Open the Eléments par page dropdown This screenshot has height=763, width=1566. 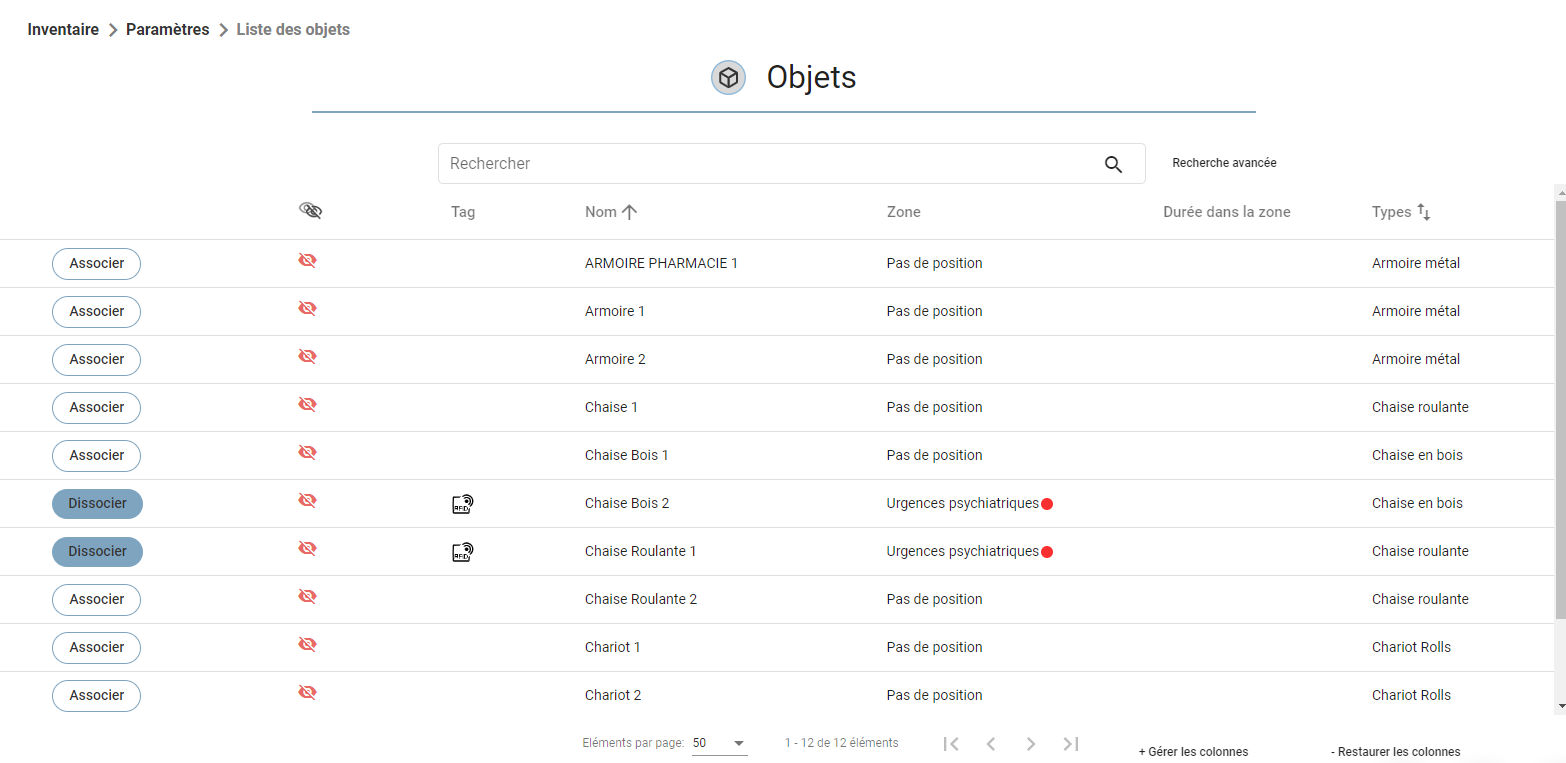[720, 743]
